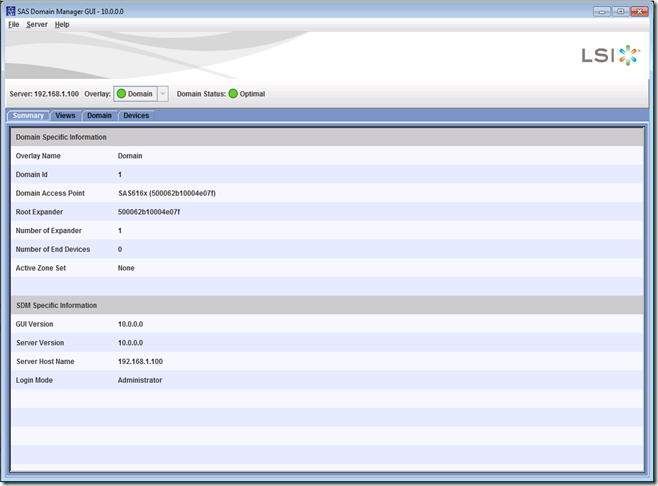Click the Number of Expander label
This screenshot has height=486, width=658.
coord(49,230)
